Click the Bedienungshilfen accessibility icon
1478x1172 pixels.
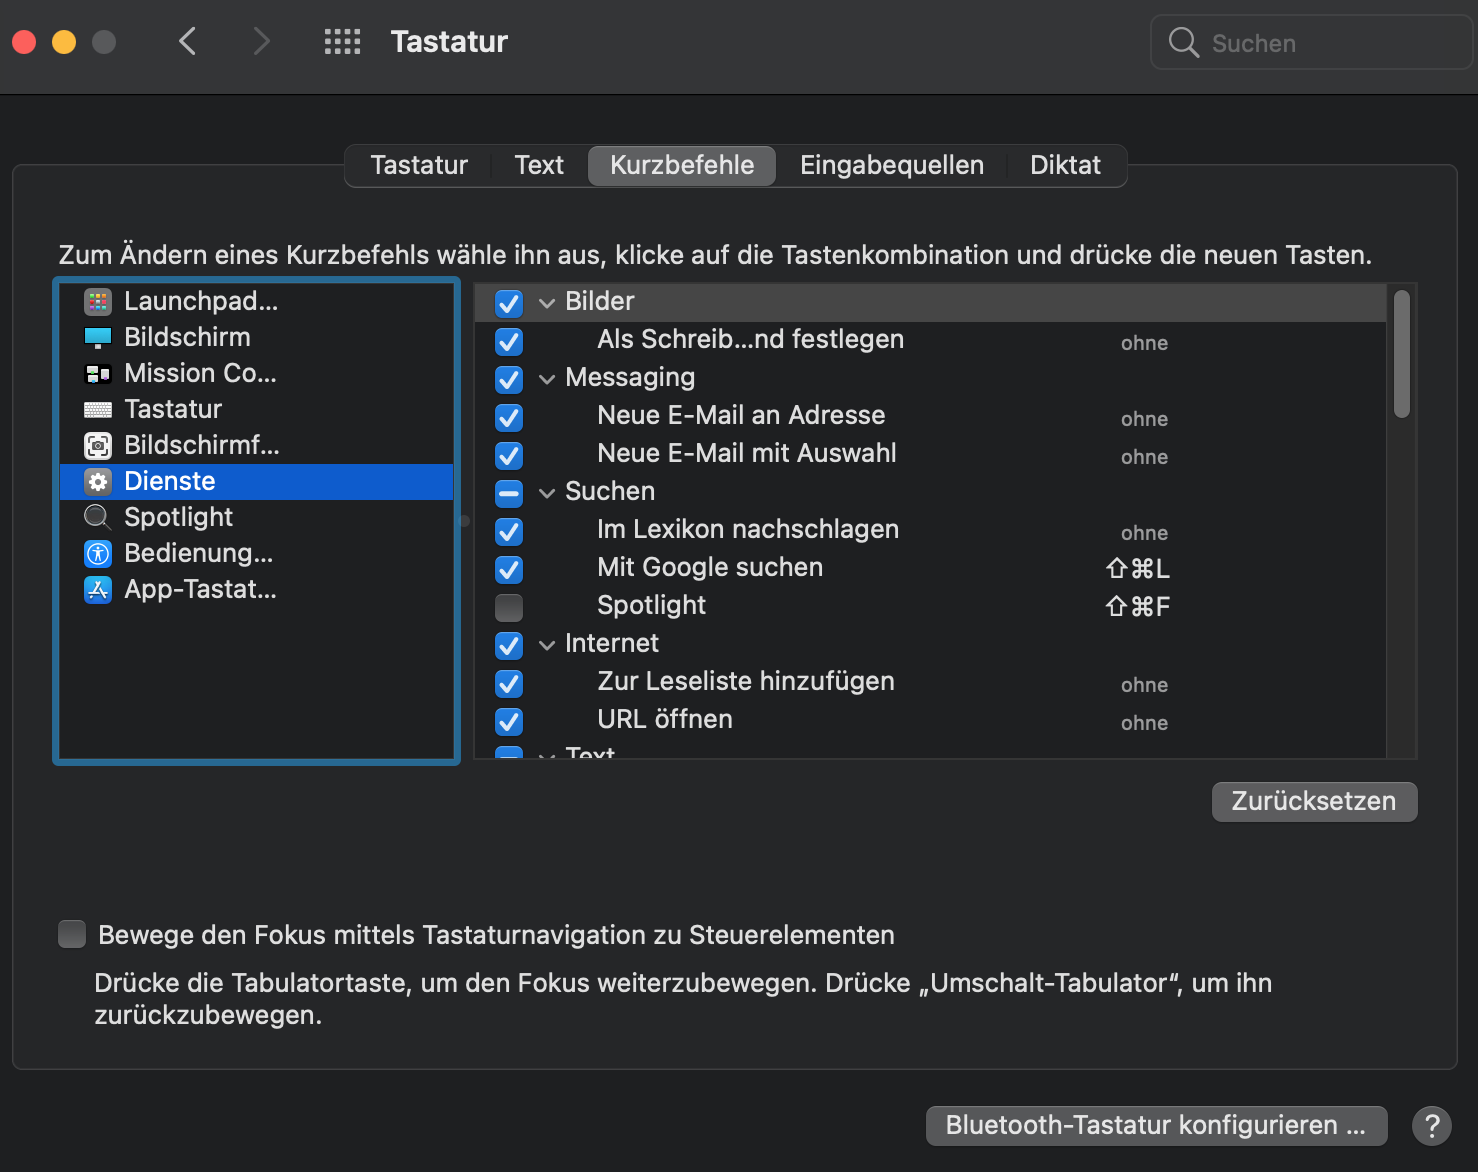pos(98,553)
